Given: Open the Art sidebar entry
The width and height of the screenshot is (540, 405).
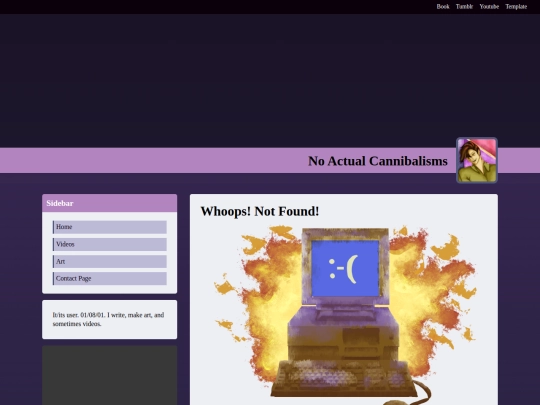Looking at the screenshot, I should (x=110, y=261).
